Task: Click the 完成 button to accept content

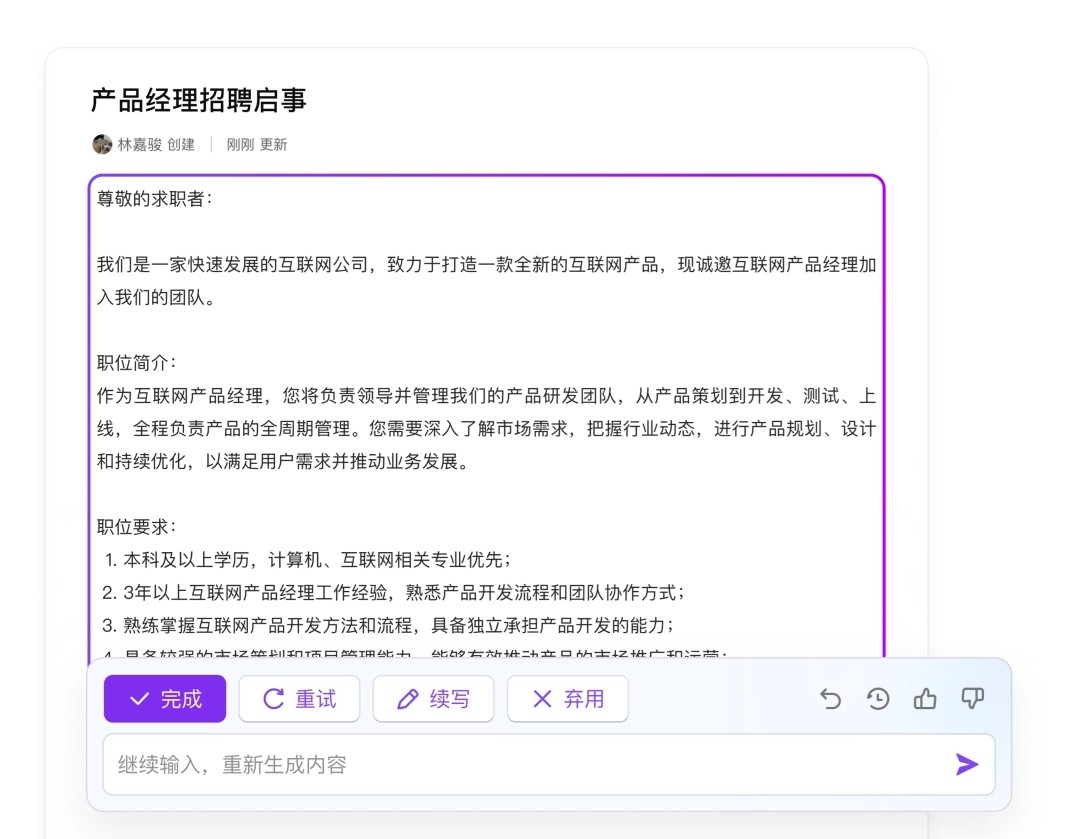Action: point(165,699)
